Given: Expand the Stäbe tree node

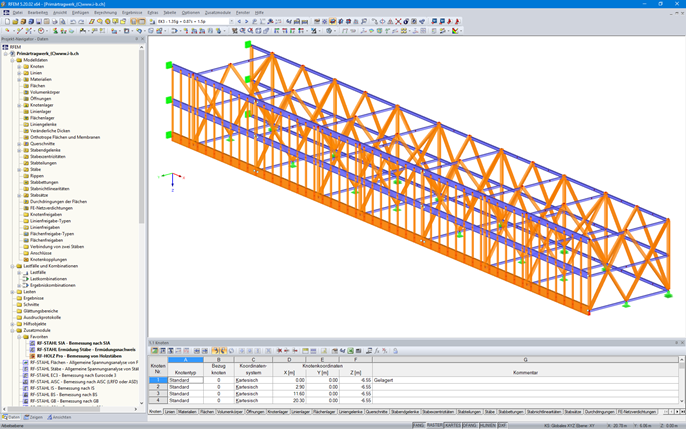Looking at the screenshot, I should [x=19, y=169].
